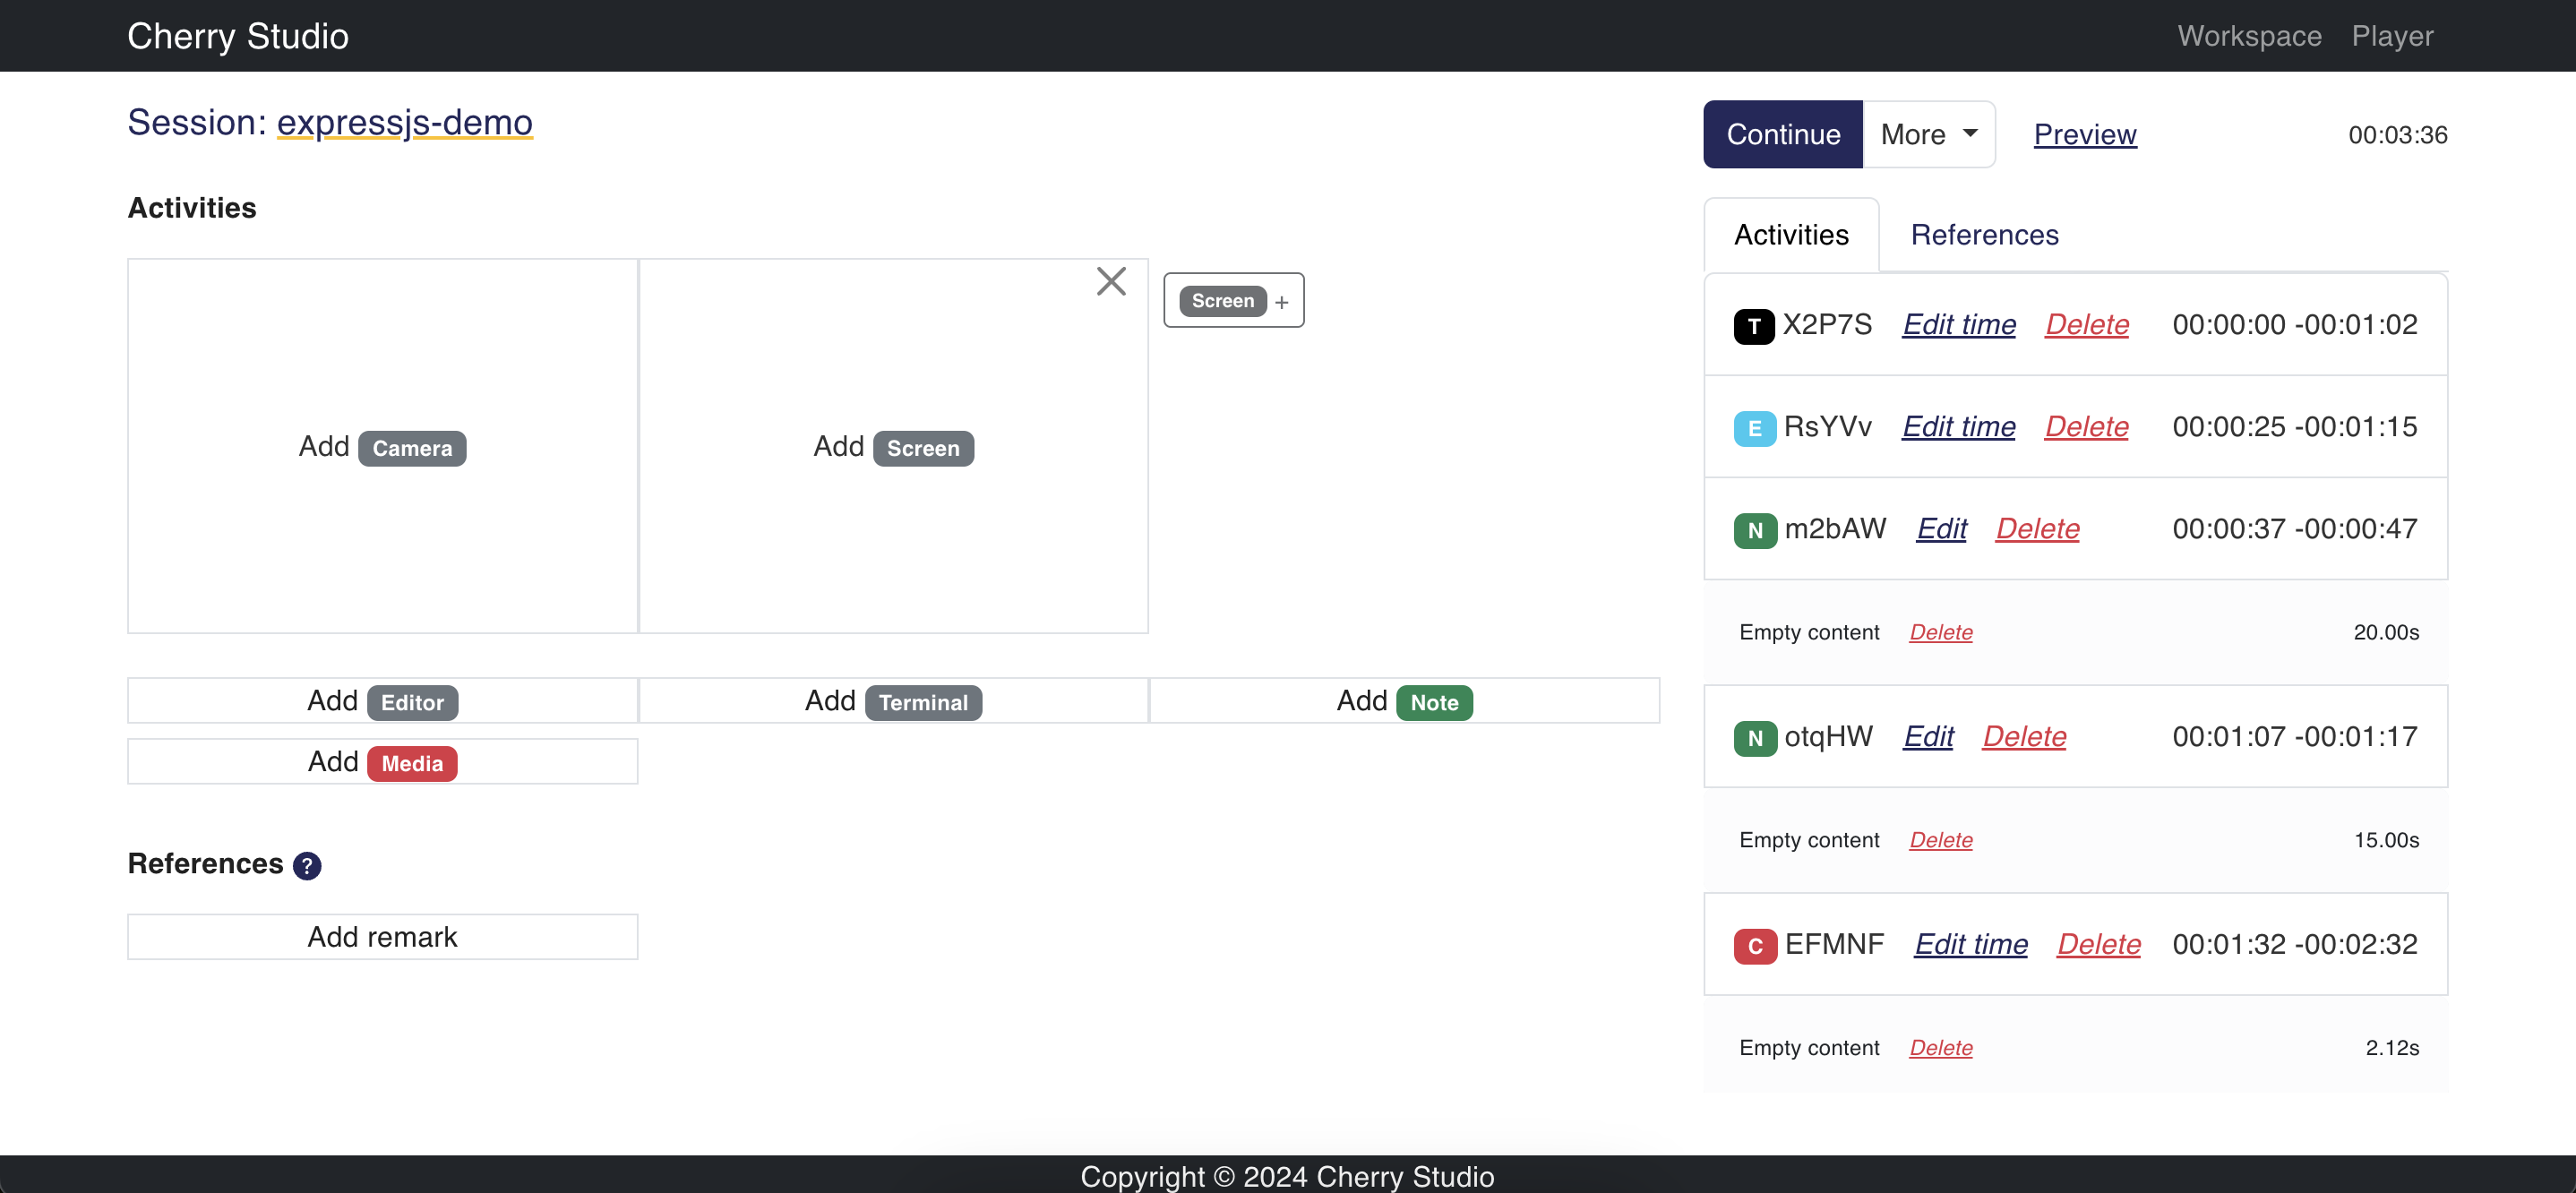Add a Camera activity
2576x1193 pixels.
click(x=382, y=446)
